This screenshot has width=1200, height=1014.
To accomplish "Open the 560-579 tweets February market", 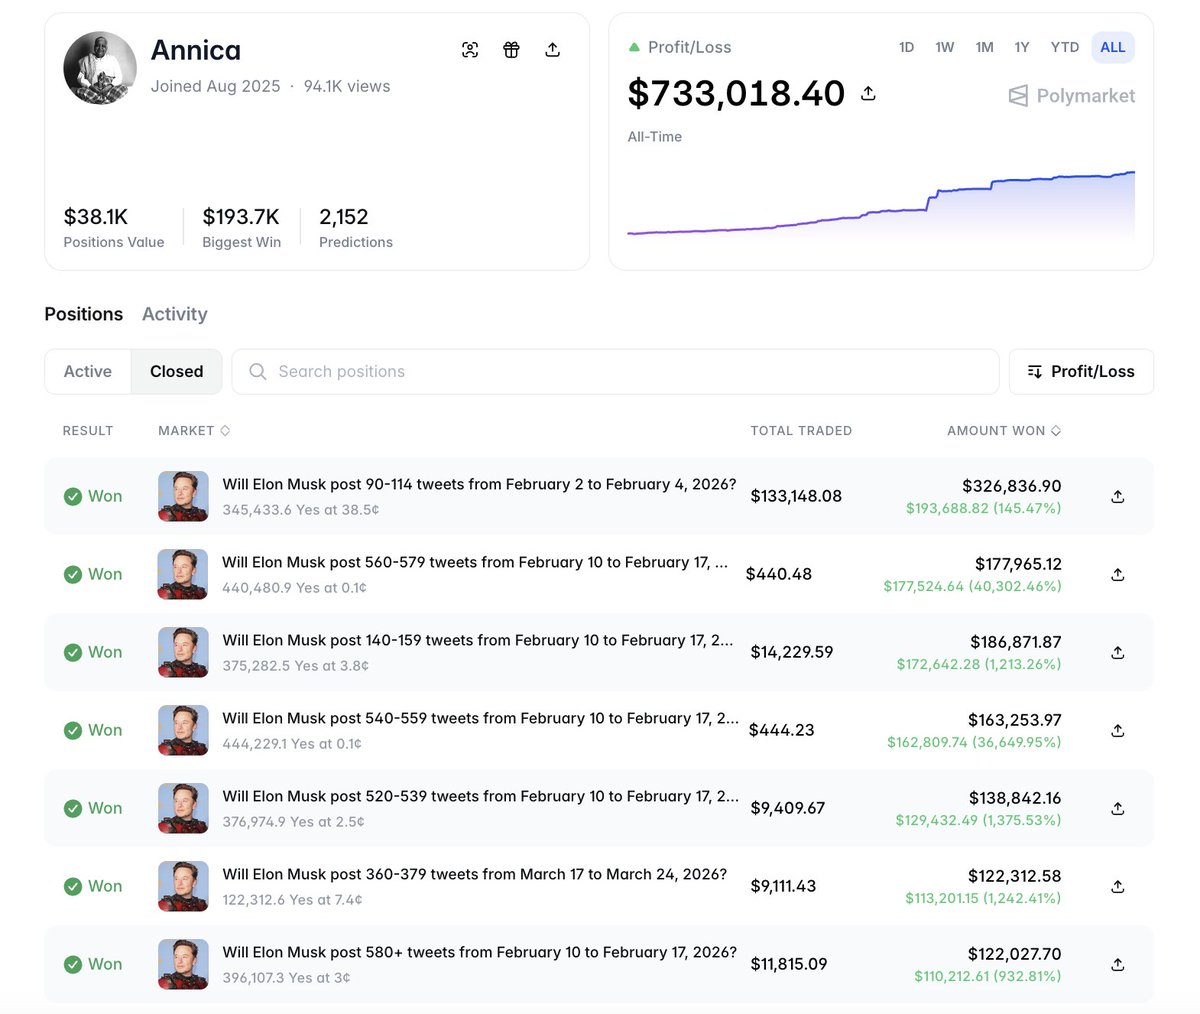I will point(475,562).
